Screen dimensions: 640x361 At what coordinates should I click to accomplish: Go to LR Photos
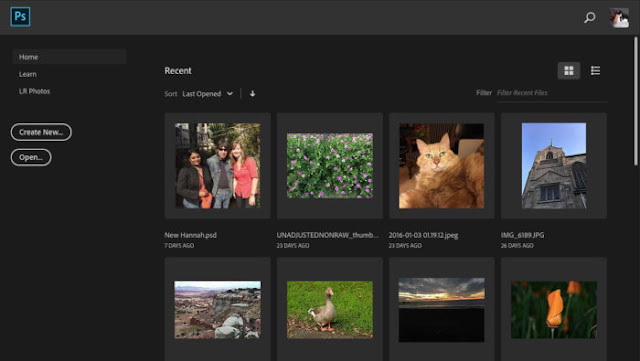(x=34, y=91)
